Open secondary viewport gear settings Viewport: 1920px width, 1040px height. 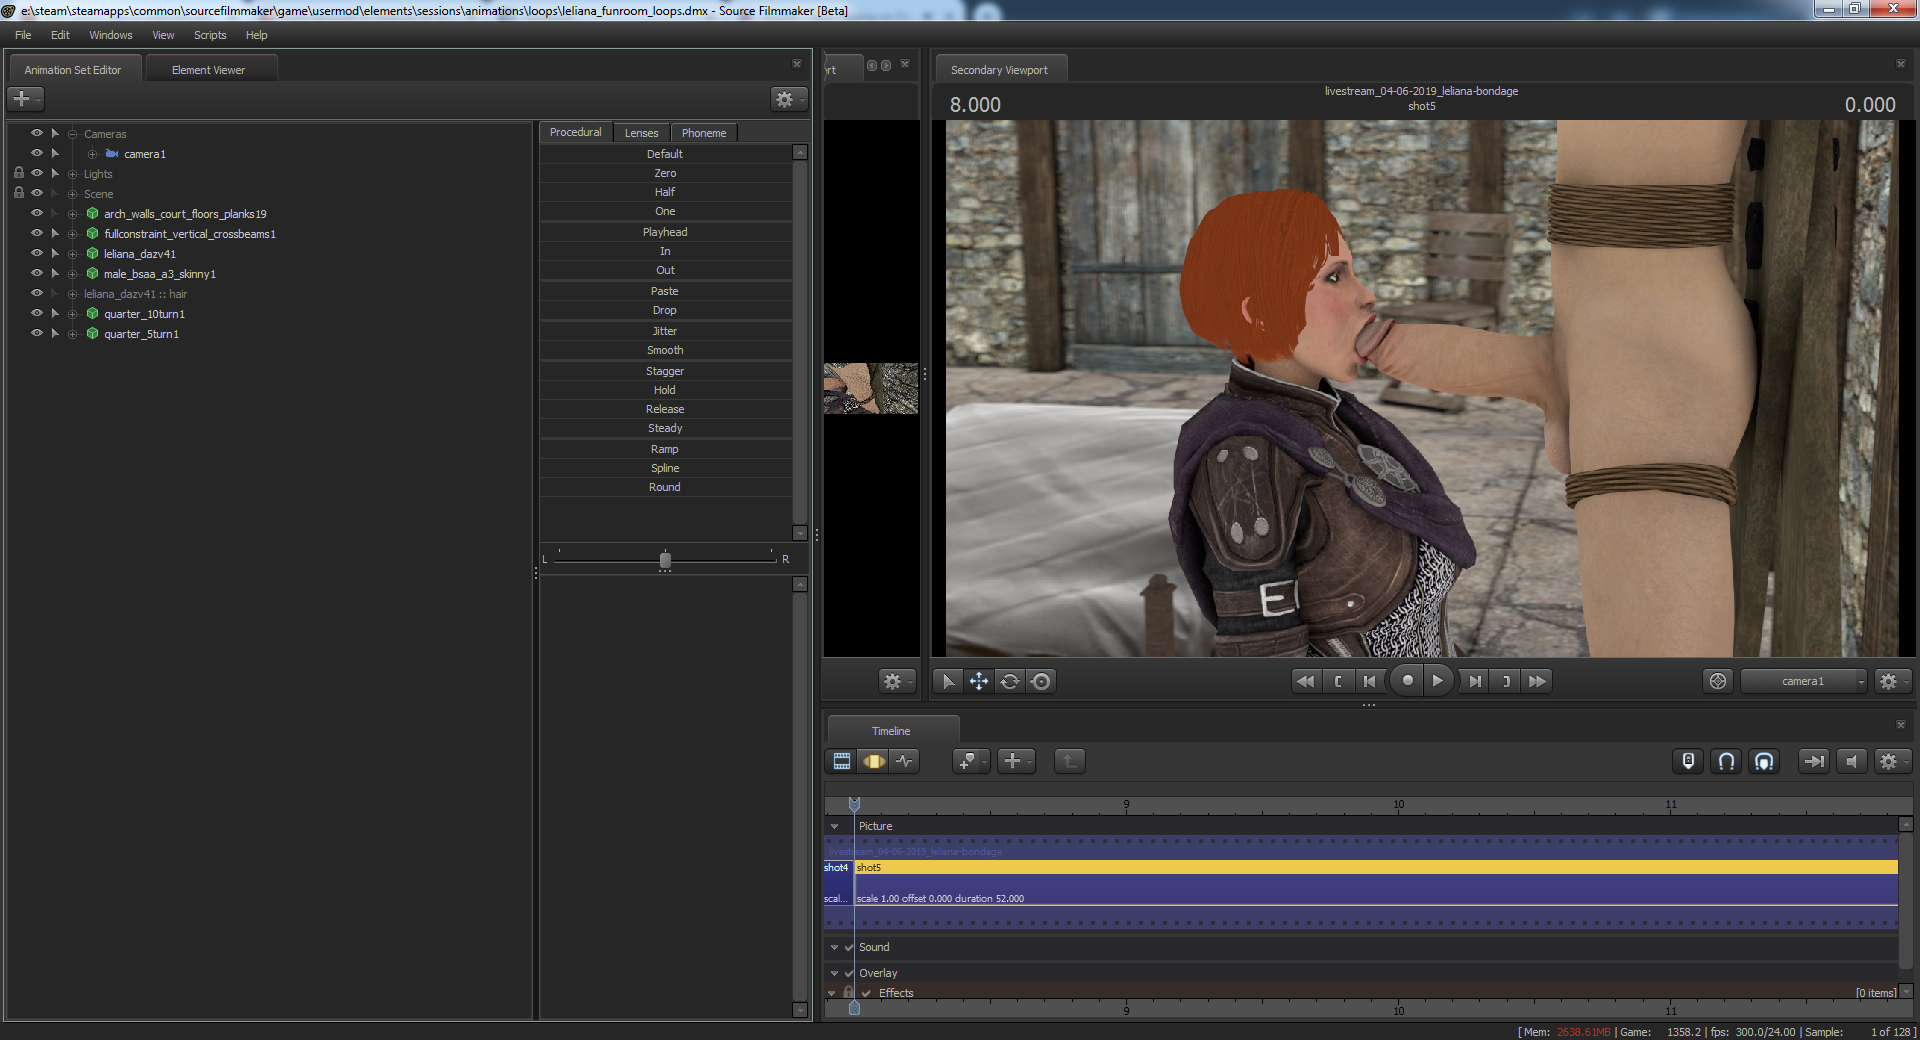coord(1891,681)
